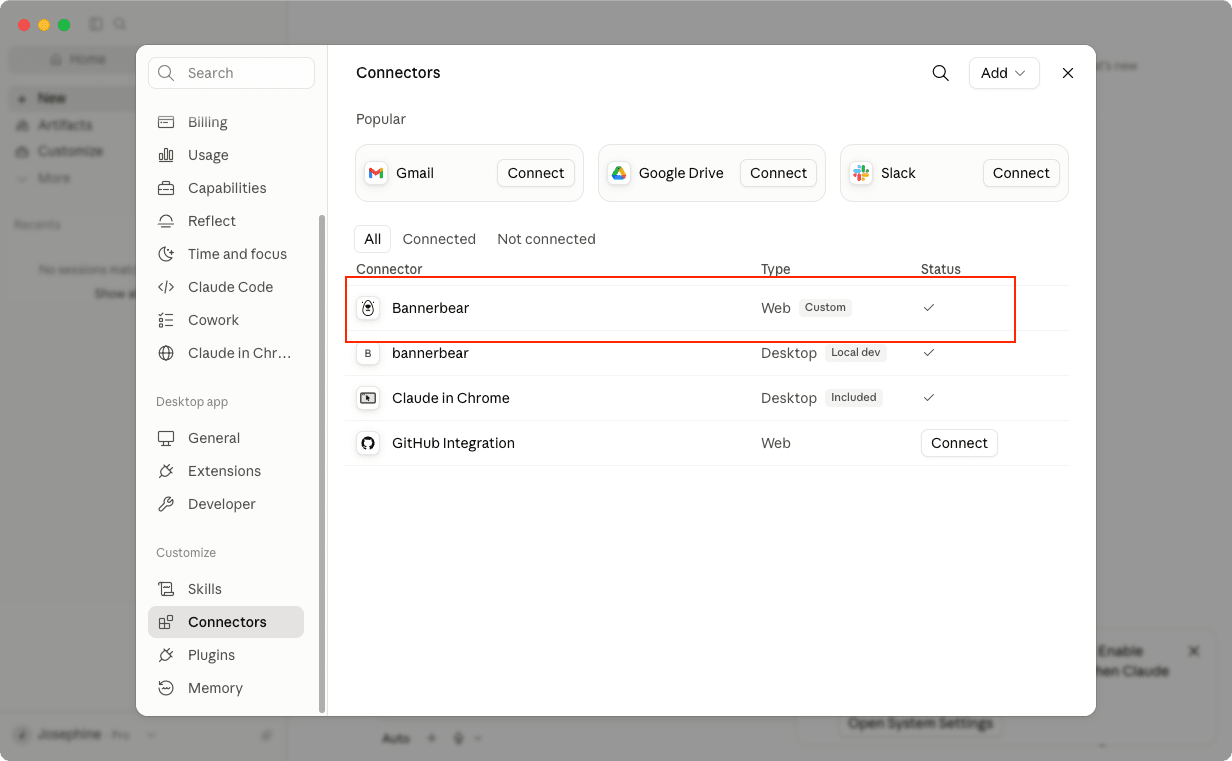Click the General monitor icon
Image resolution: width=1232 pixels, height=761 pixels.
point(166,438)
